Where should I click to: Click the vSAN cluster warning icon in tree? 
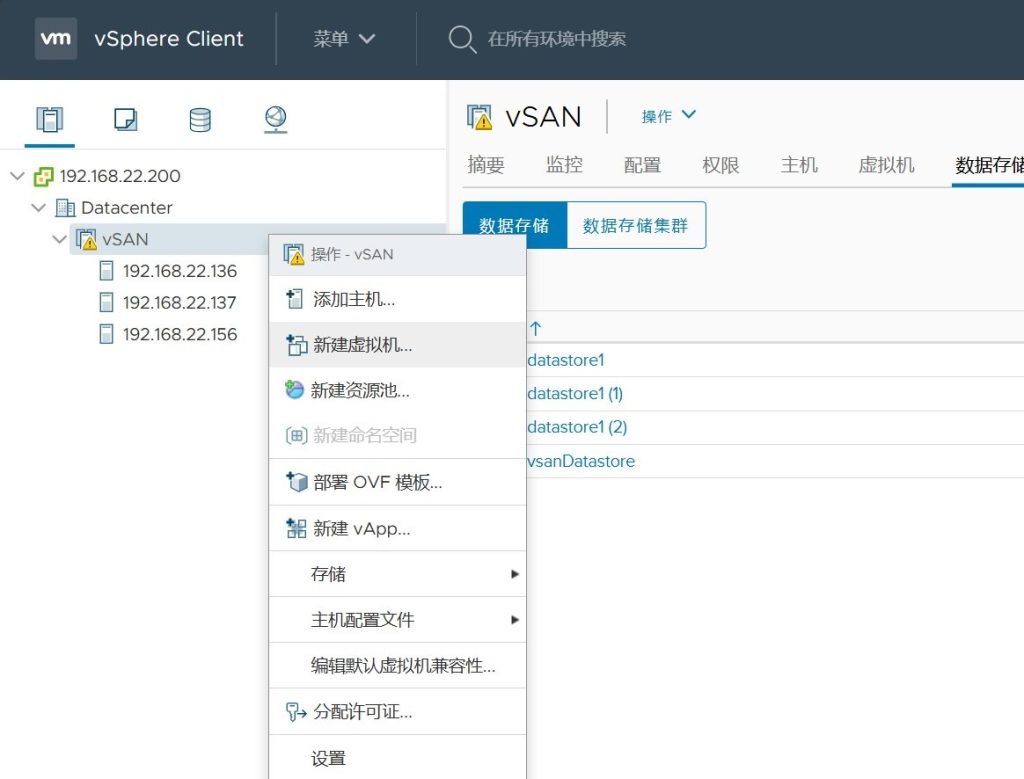pos(86,239)
